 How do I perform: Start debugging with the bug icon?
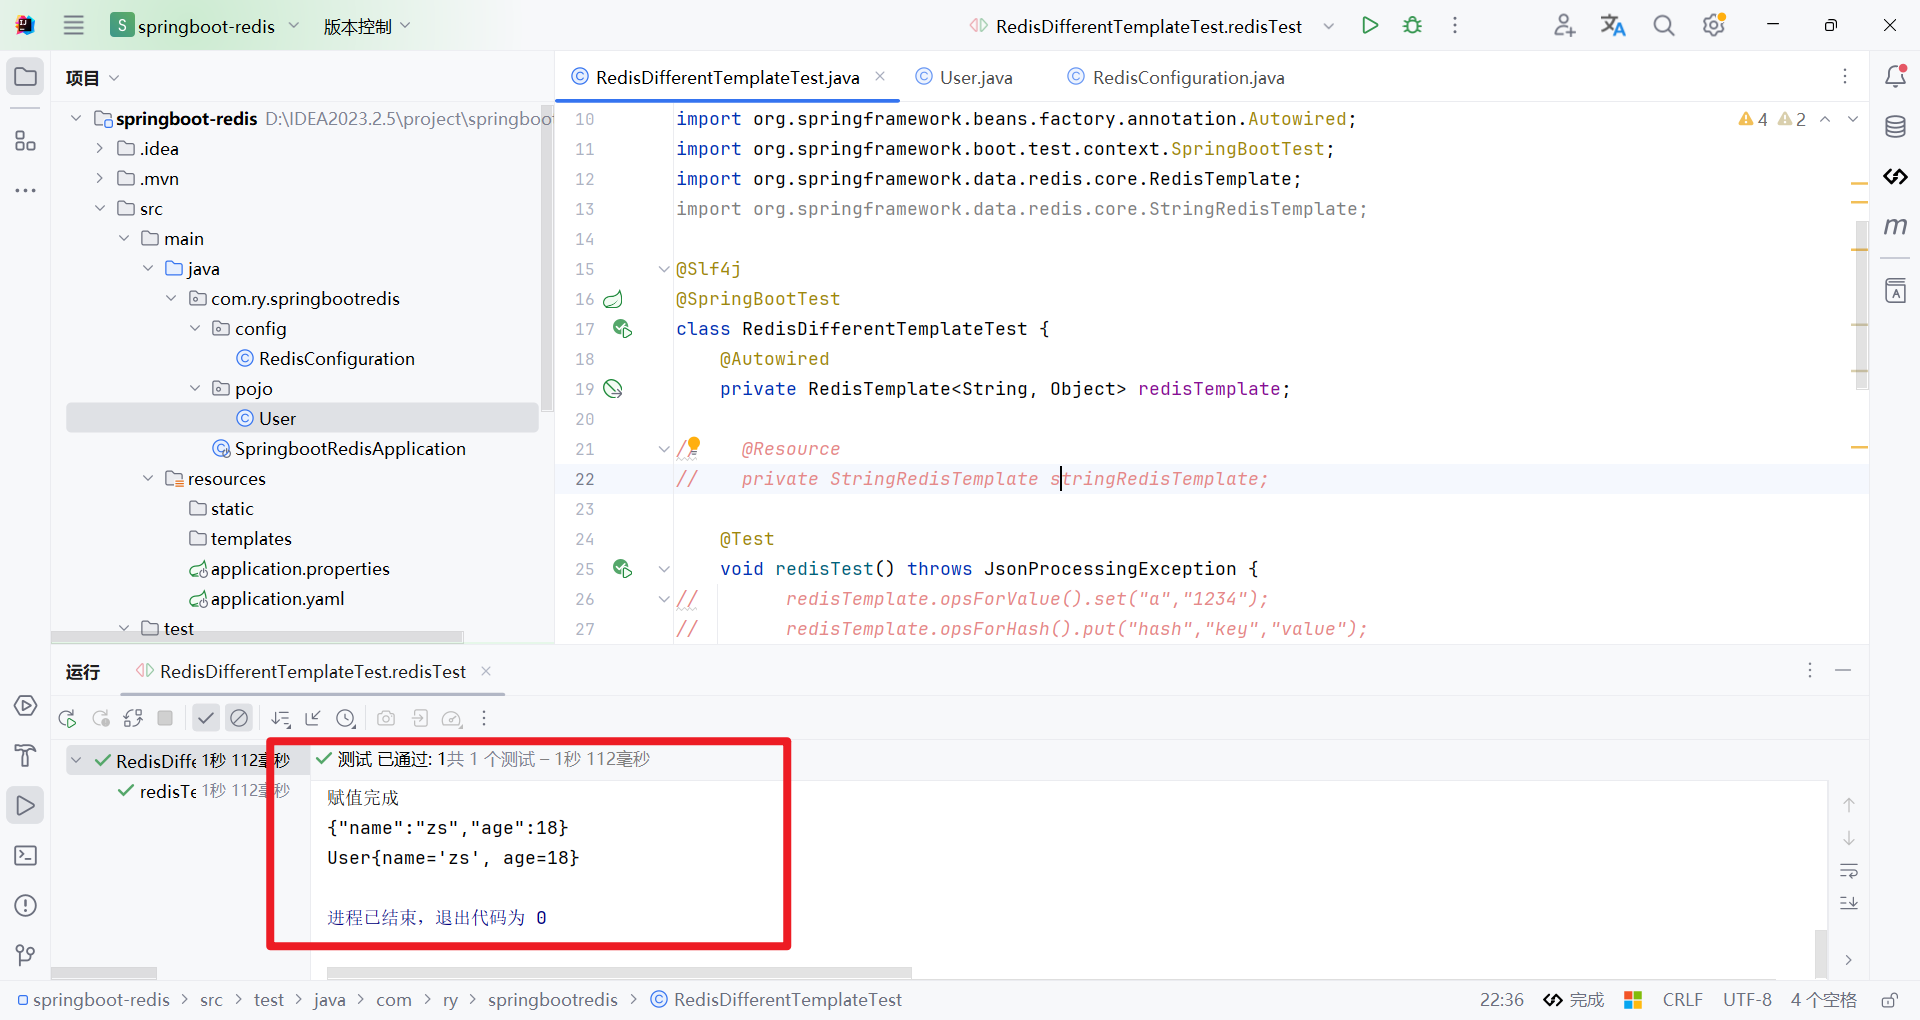1412,25
